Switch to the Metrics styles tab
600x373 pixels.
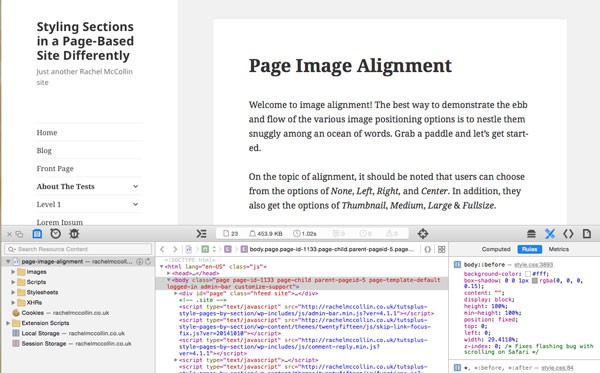pos(559,249)
